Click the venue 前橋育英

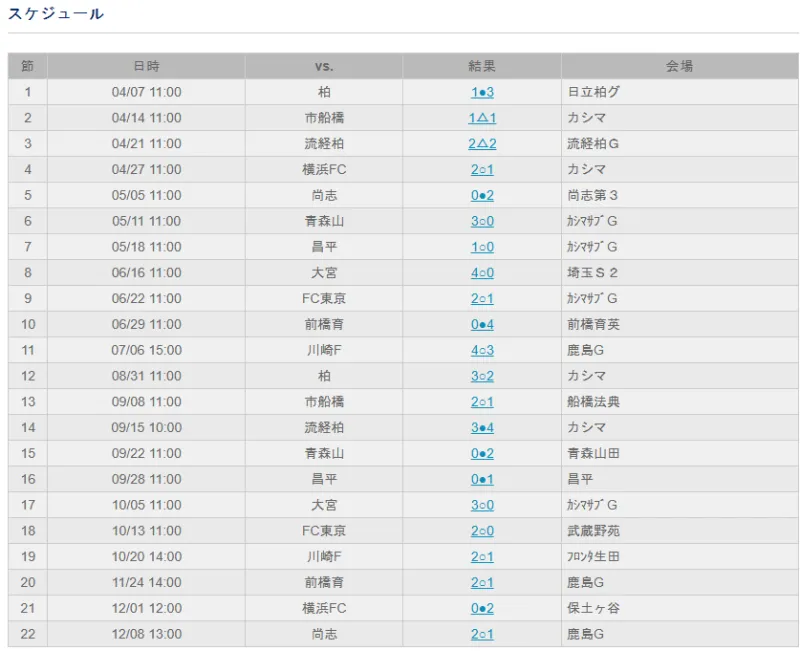pos(593,324)
